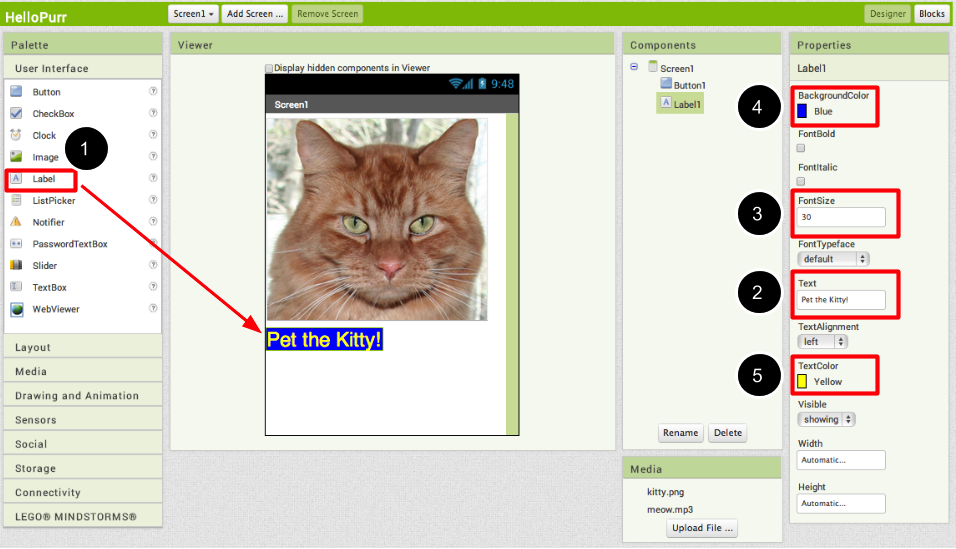Open the FontTypeface default dropdown
Image resolution: width=956 pixels, height=549 pixels.
tap(833, 259)
